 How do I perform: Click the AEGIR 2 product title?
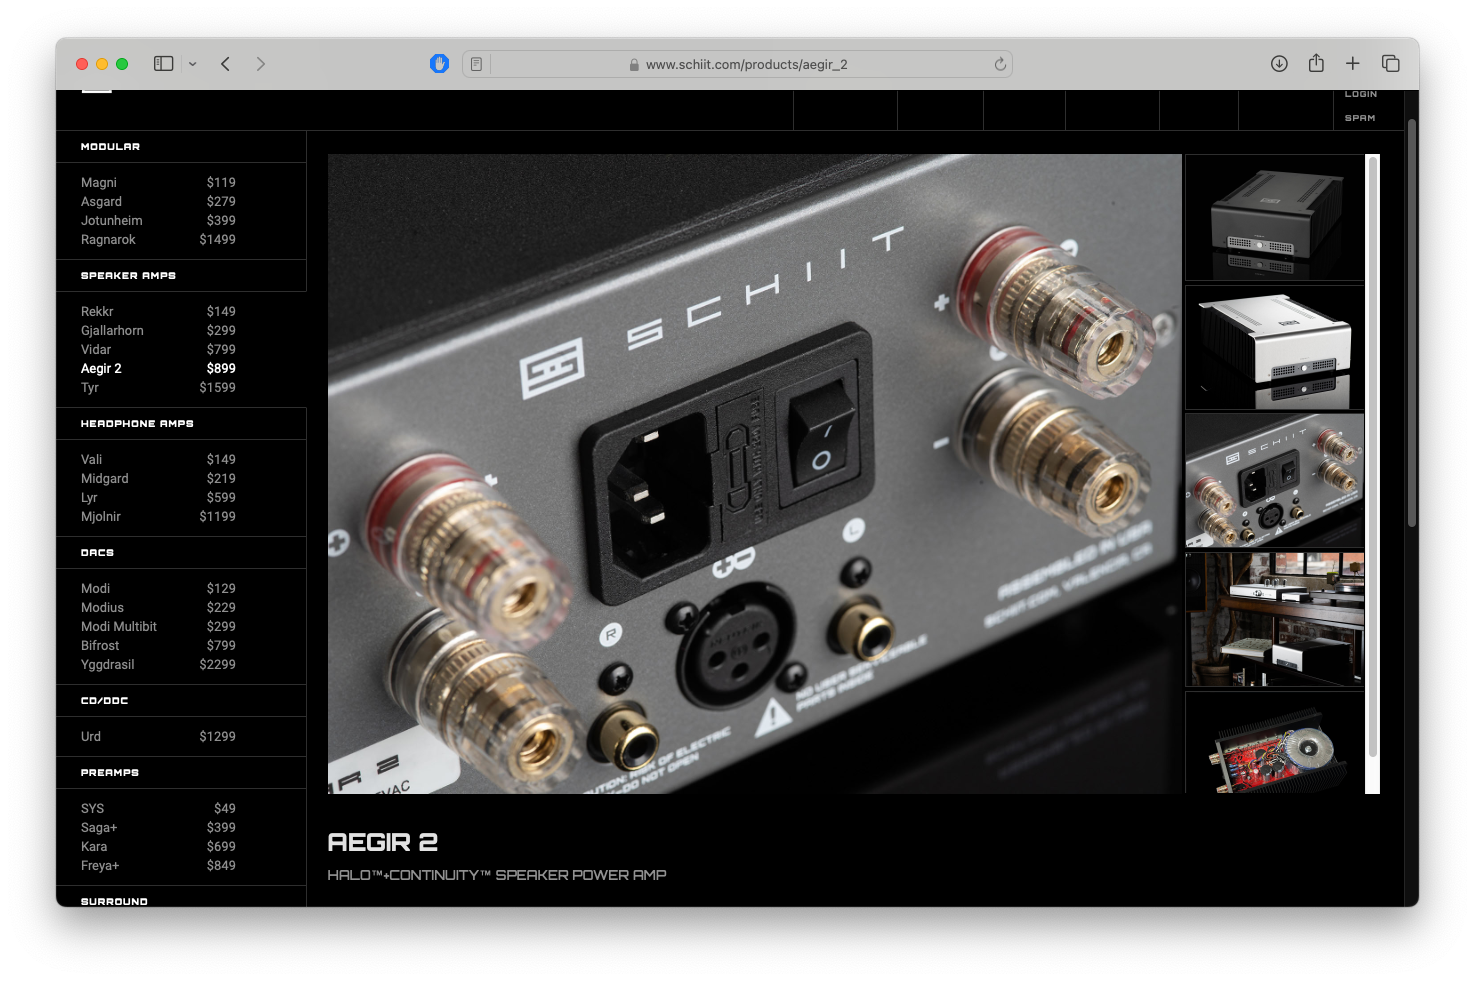click(x=383, y=843)
